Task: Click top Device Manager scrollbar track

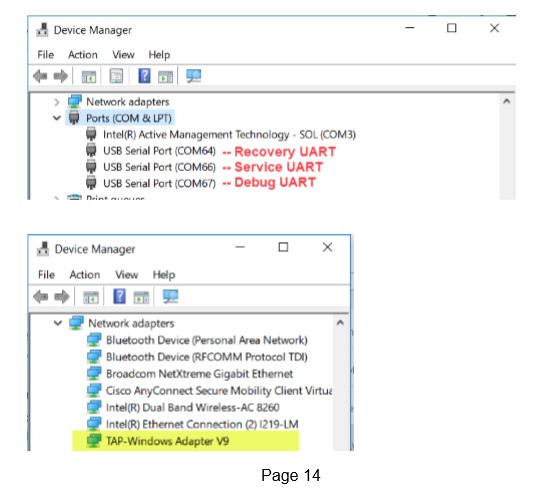Action: 507,154
